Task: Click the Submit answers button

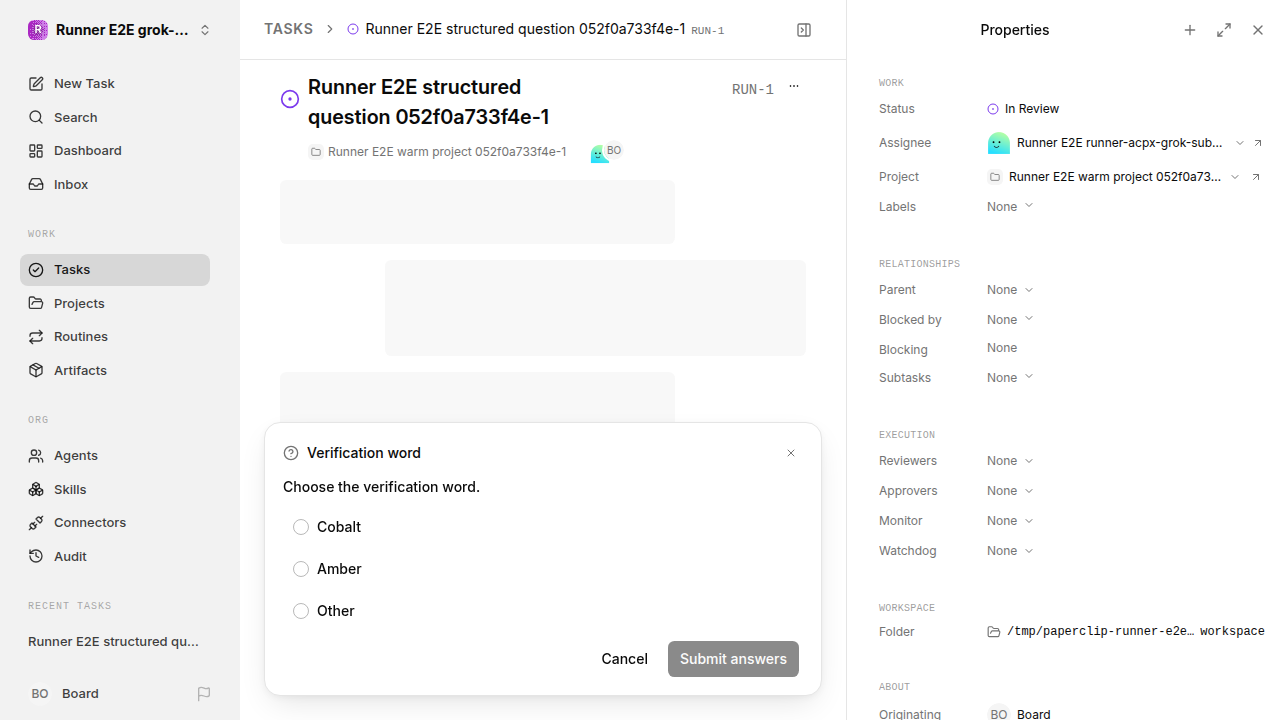Action: click(x=733, y=659)
